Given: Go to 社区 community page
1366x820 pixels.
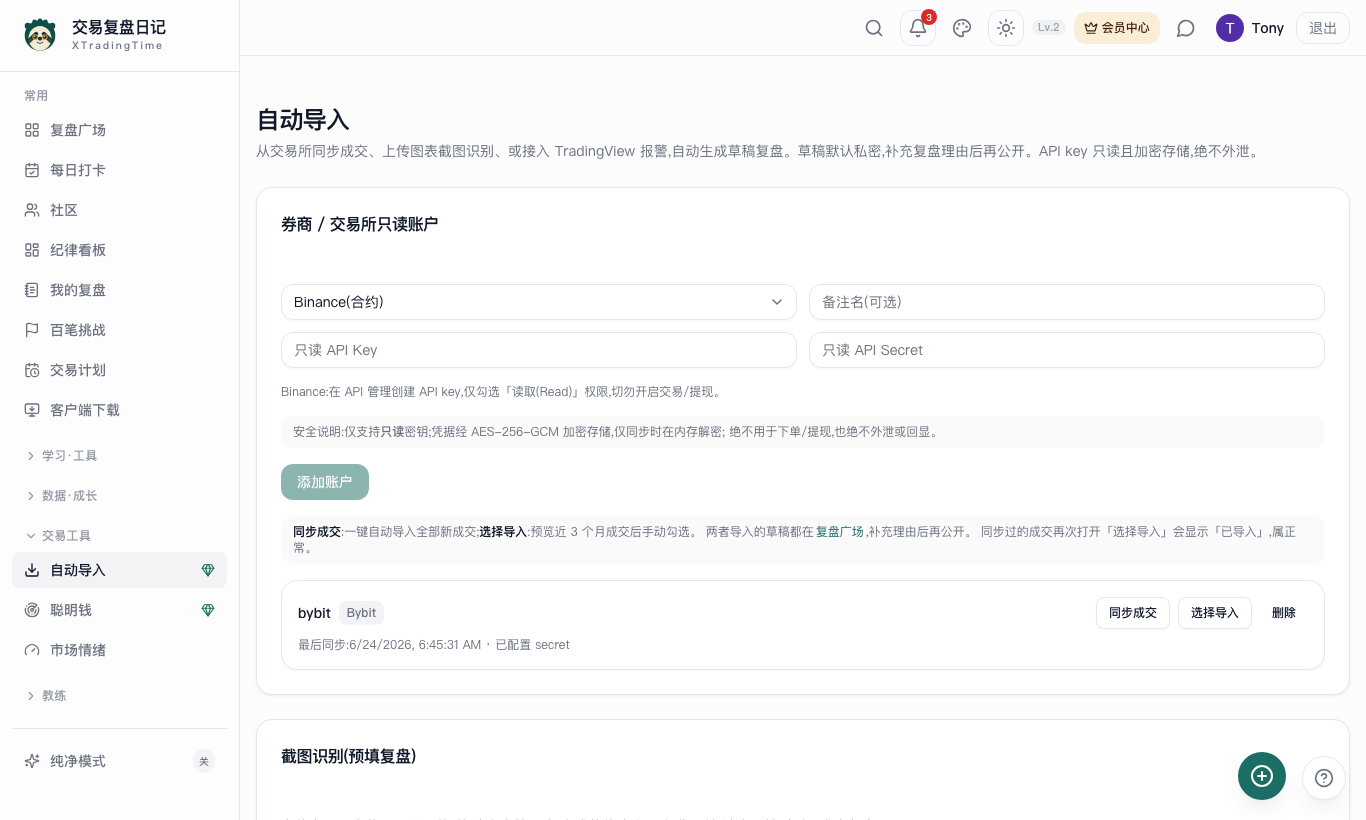Looking at the screenshot, I should click(x=119, y=210).
